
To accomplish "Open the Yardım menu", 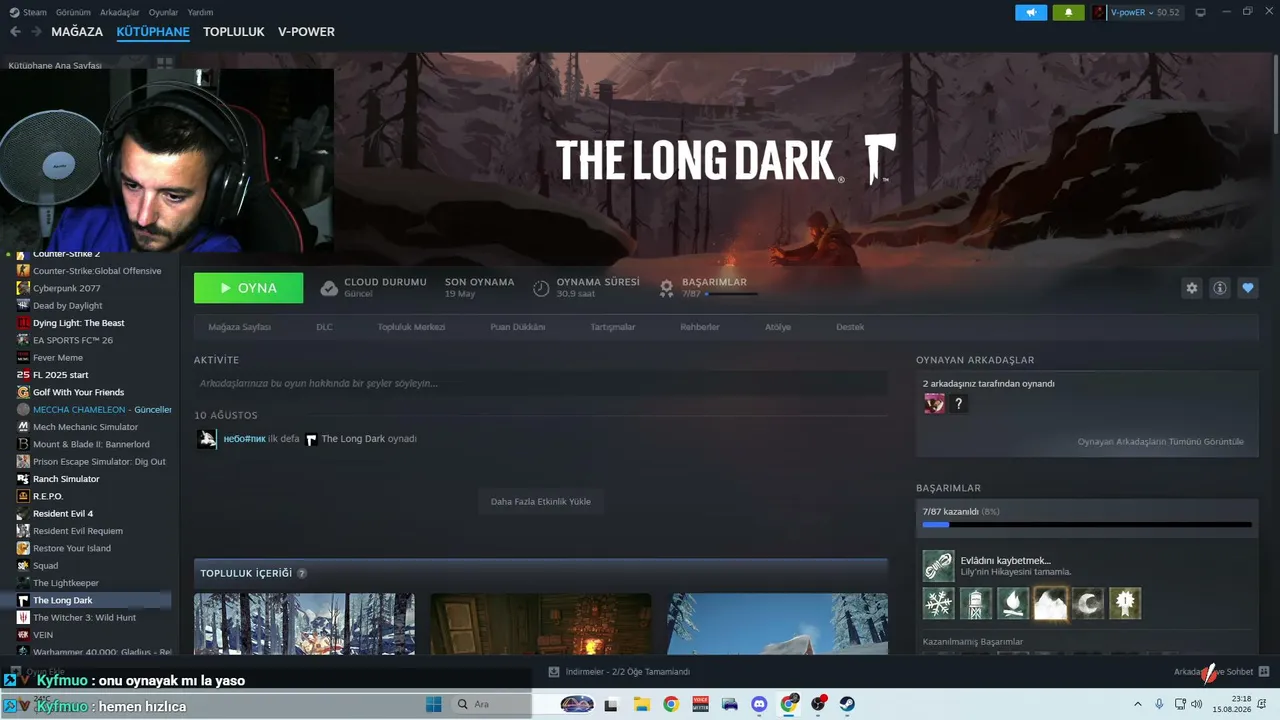I will [200, 12].
